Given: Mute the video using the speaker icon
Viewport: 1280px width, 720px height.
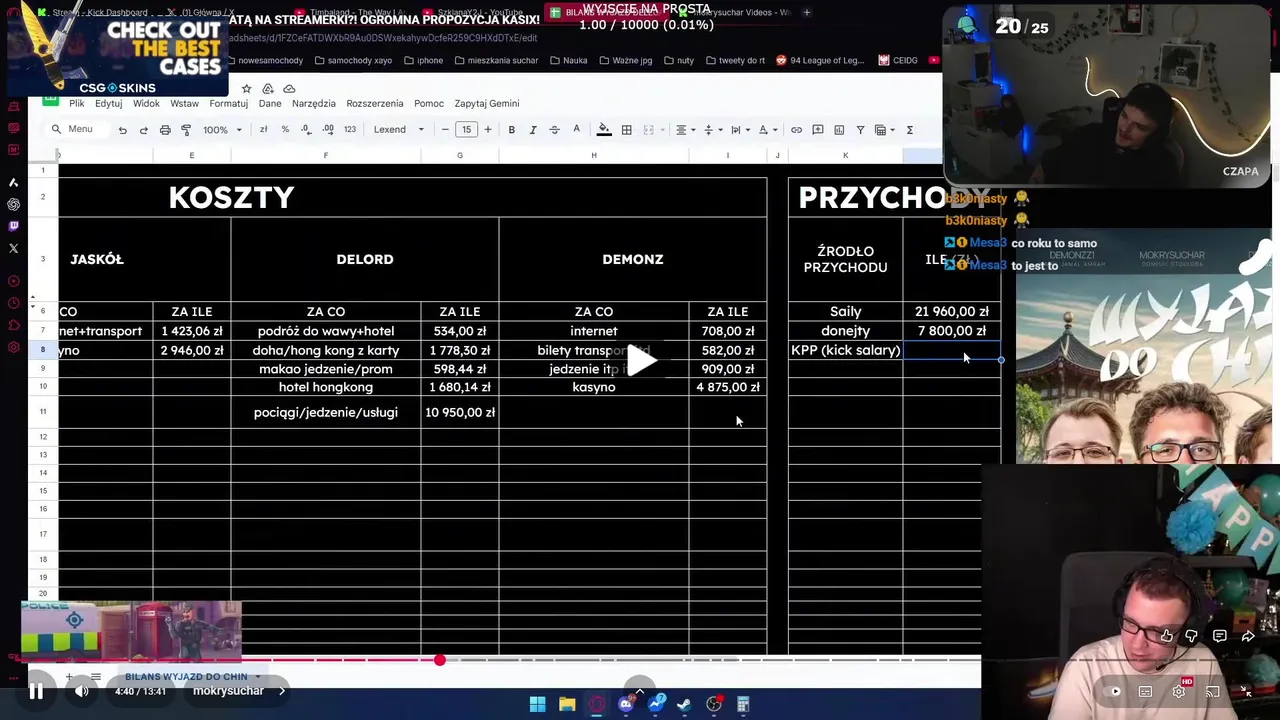Looking at the screenshot, I should pos(82,691).
